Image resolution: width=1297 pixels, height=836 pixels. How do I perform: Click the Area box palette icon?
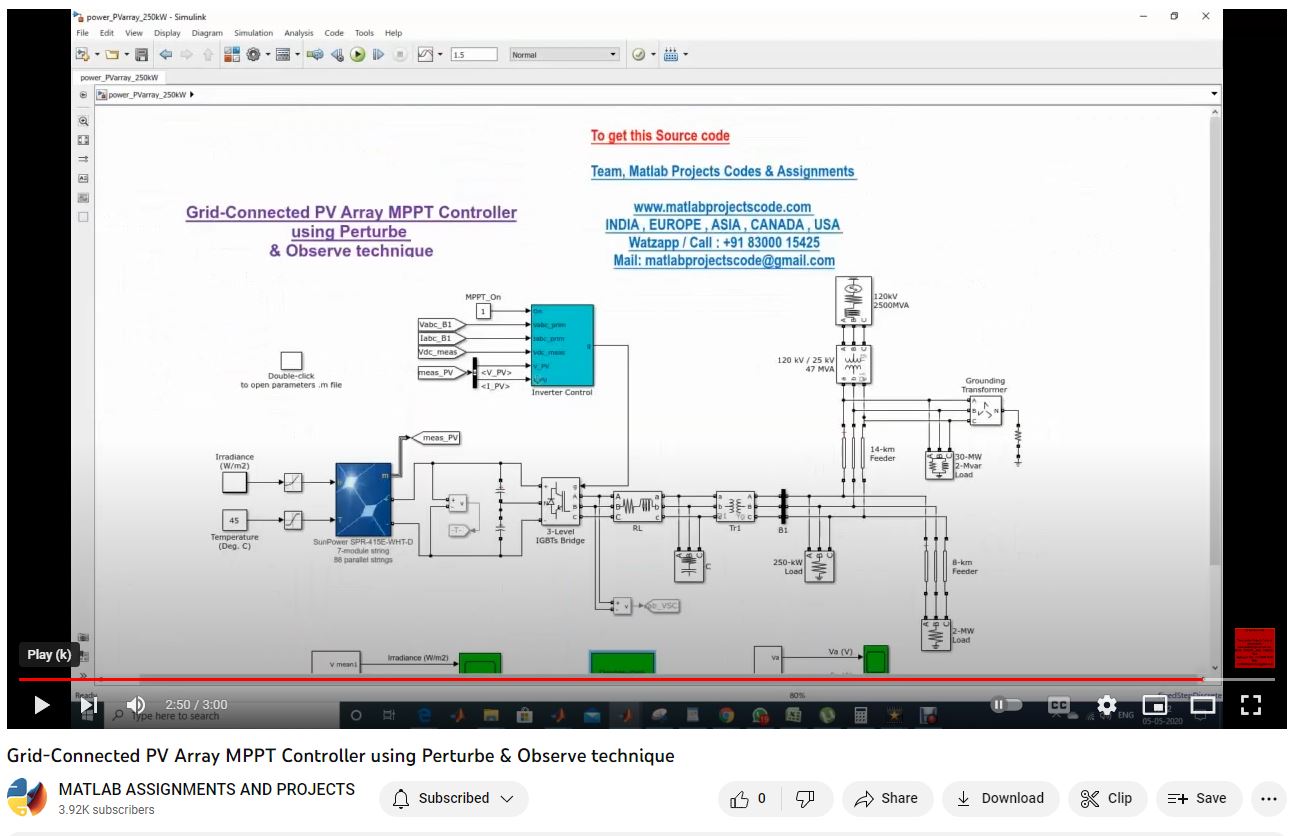point(84,216)
